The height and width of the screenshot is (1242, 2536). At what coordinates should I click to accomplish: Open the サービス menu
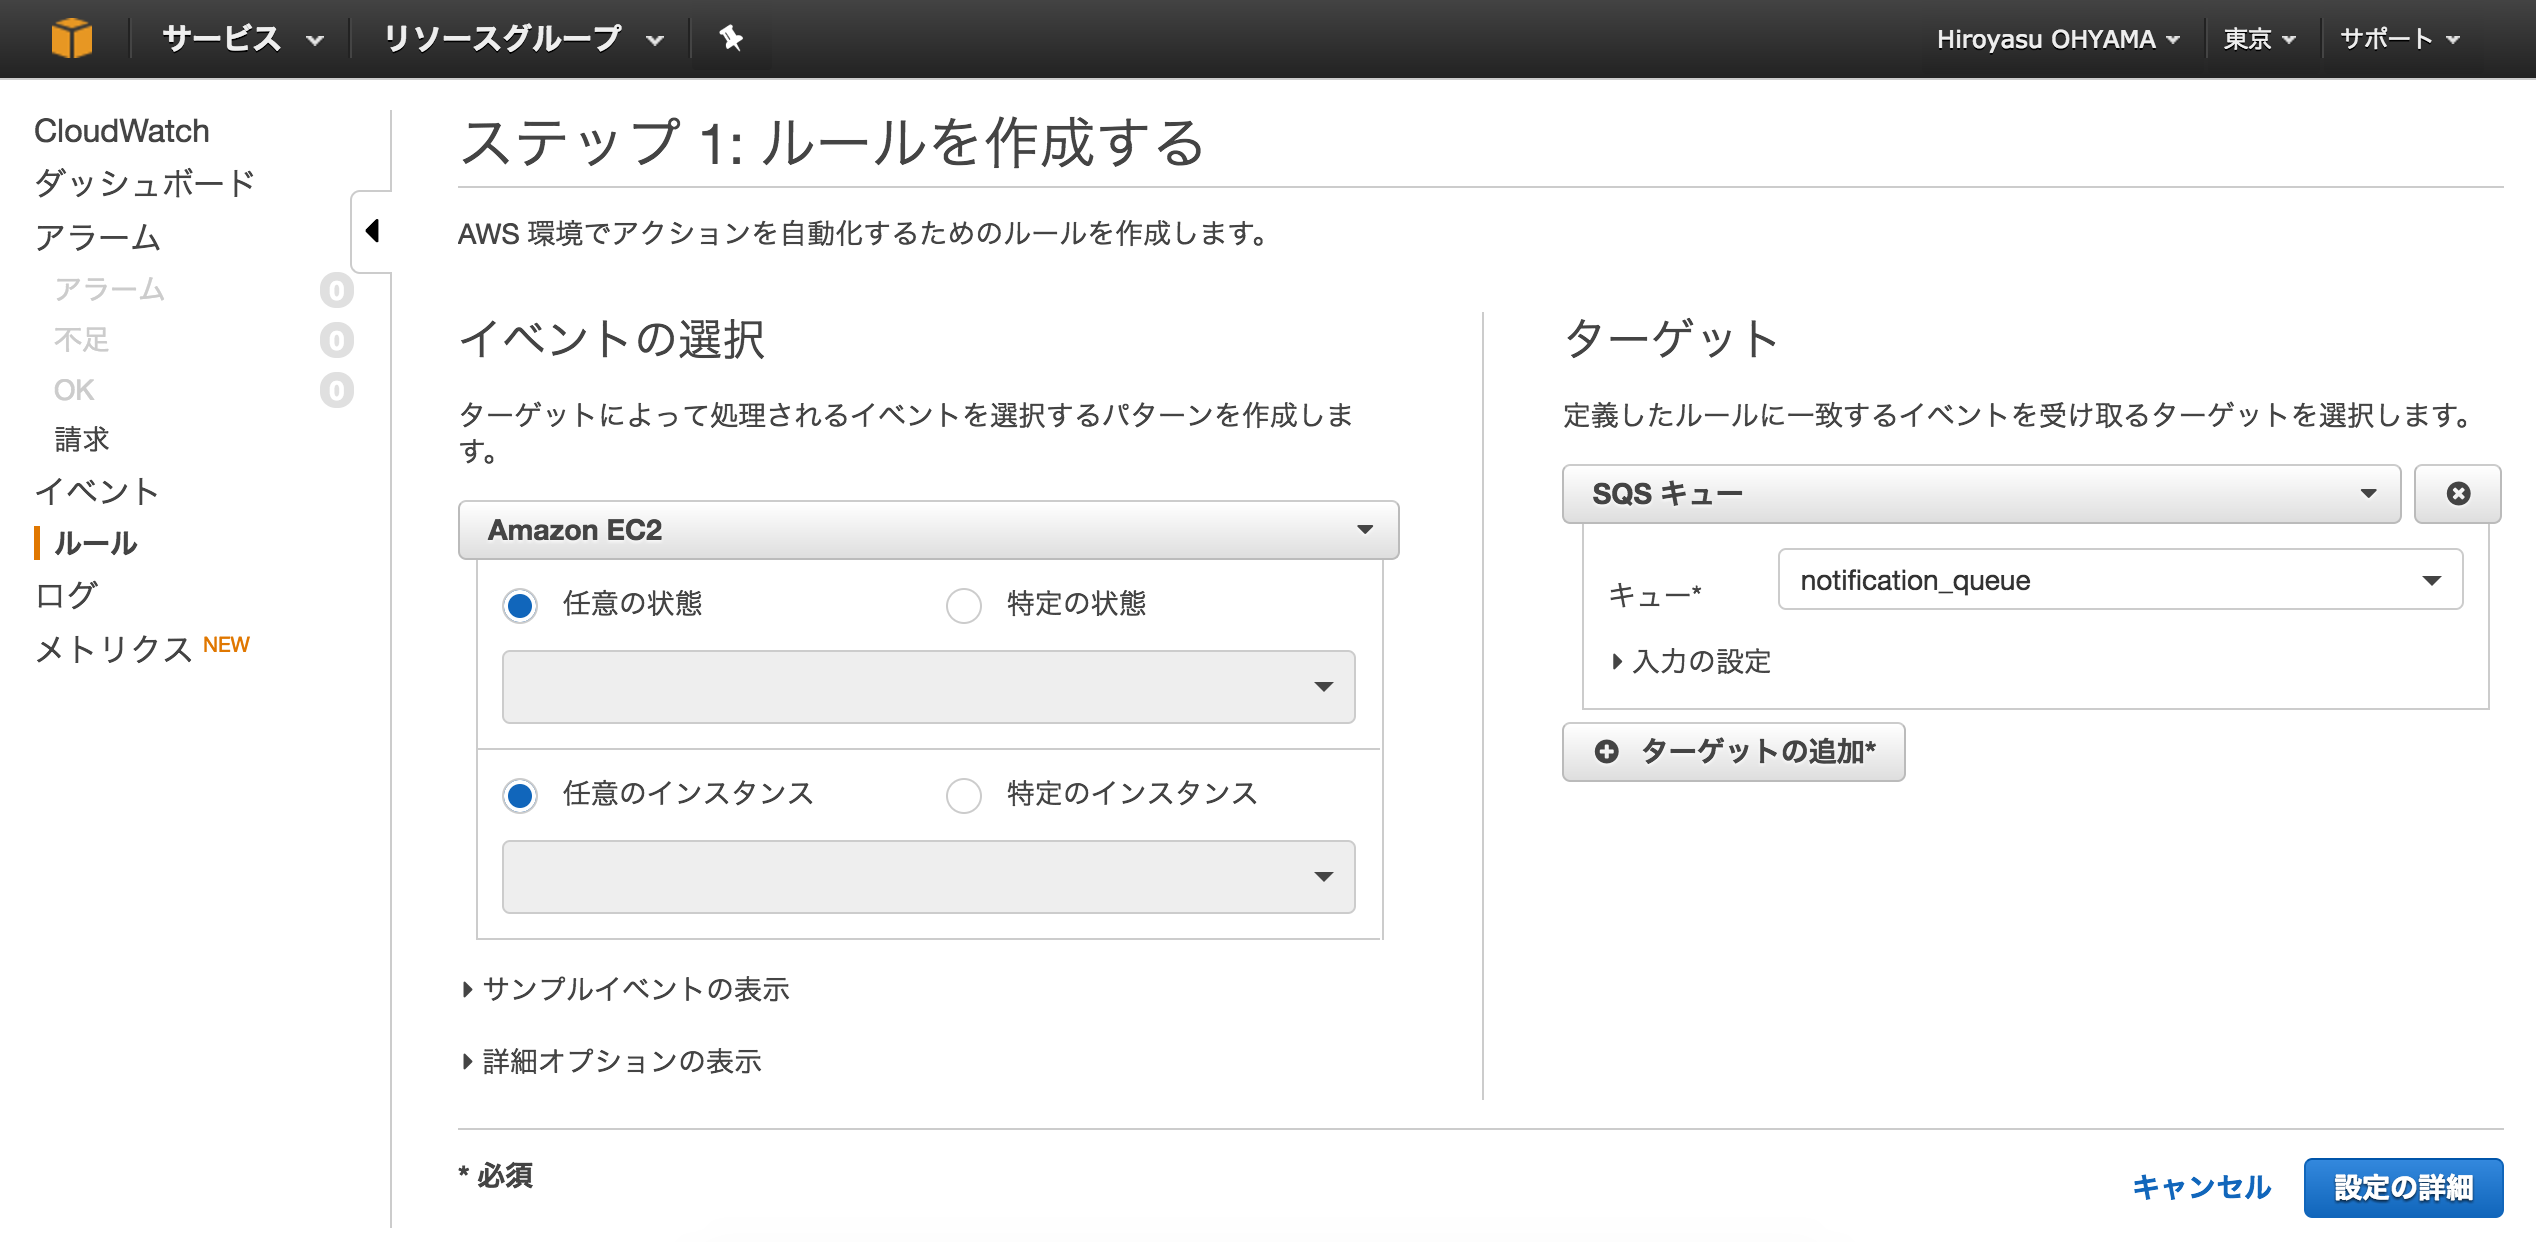[242, 38]
